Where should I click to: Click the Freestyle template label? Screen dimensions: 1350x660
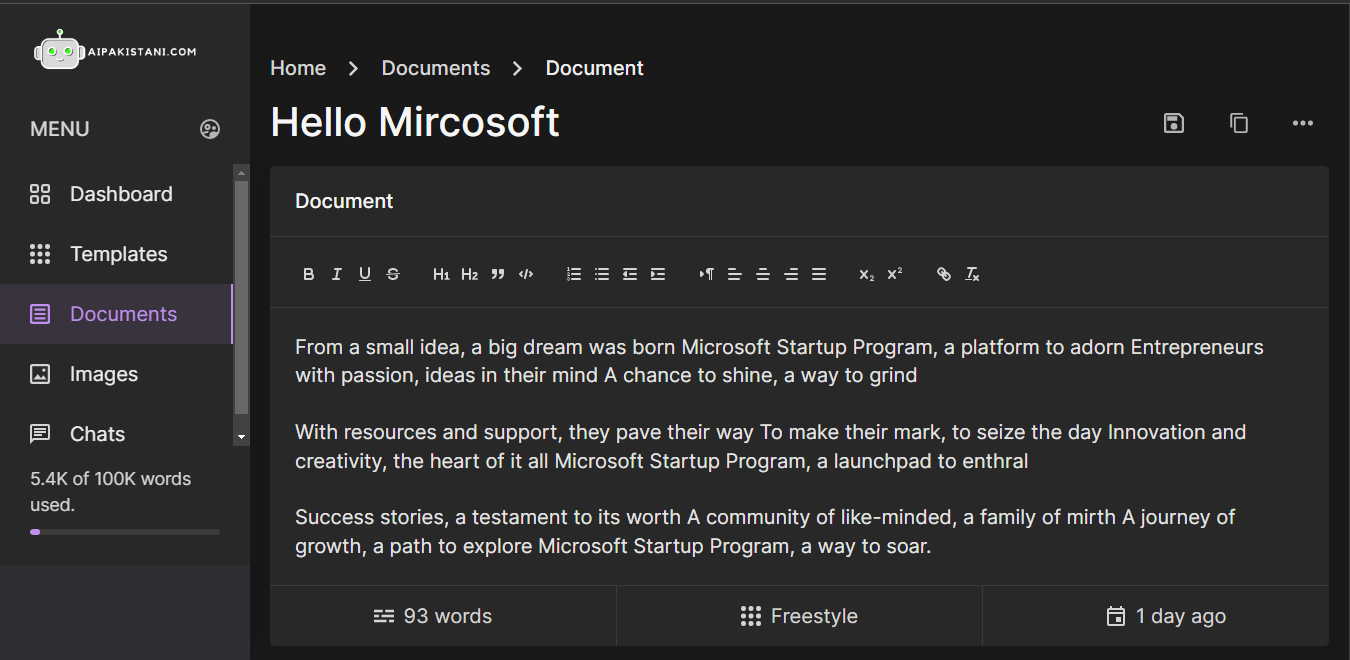pos(799,616)
